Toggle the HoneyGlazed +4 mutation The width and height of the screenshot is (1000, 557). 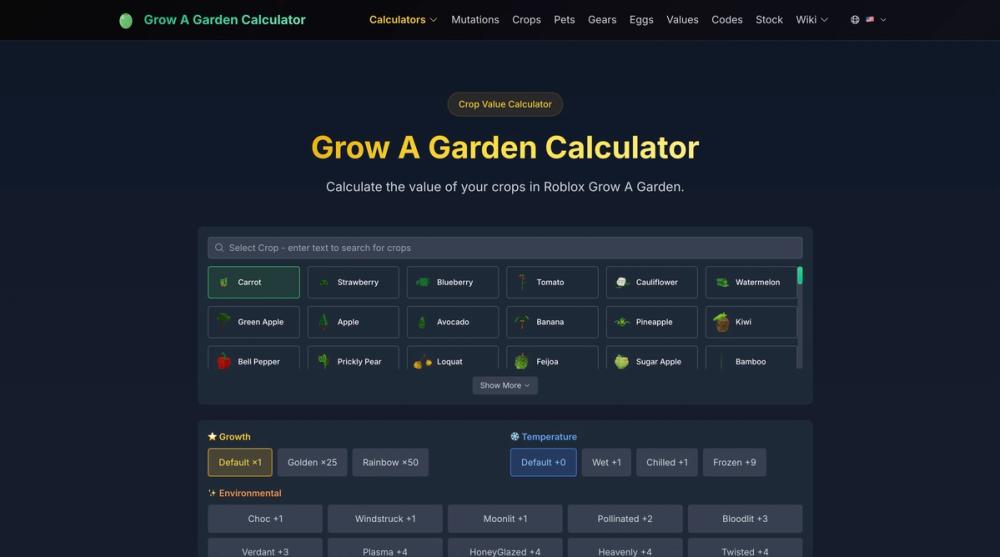tap(505, 548)
